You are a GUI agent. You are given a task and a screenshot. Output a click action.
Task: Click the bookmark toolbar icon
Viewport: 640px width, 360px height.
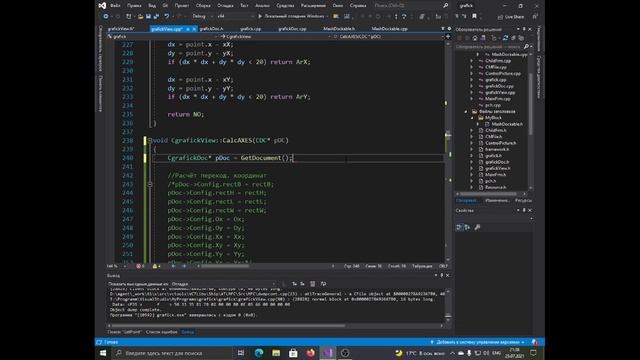[x=474, y=16]
